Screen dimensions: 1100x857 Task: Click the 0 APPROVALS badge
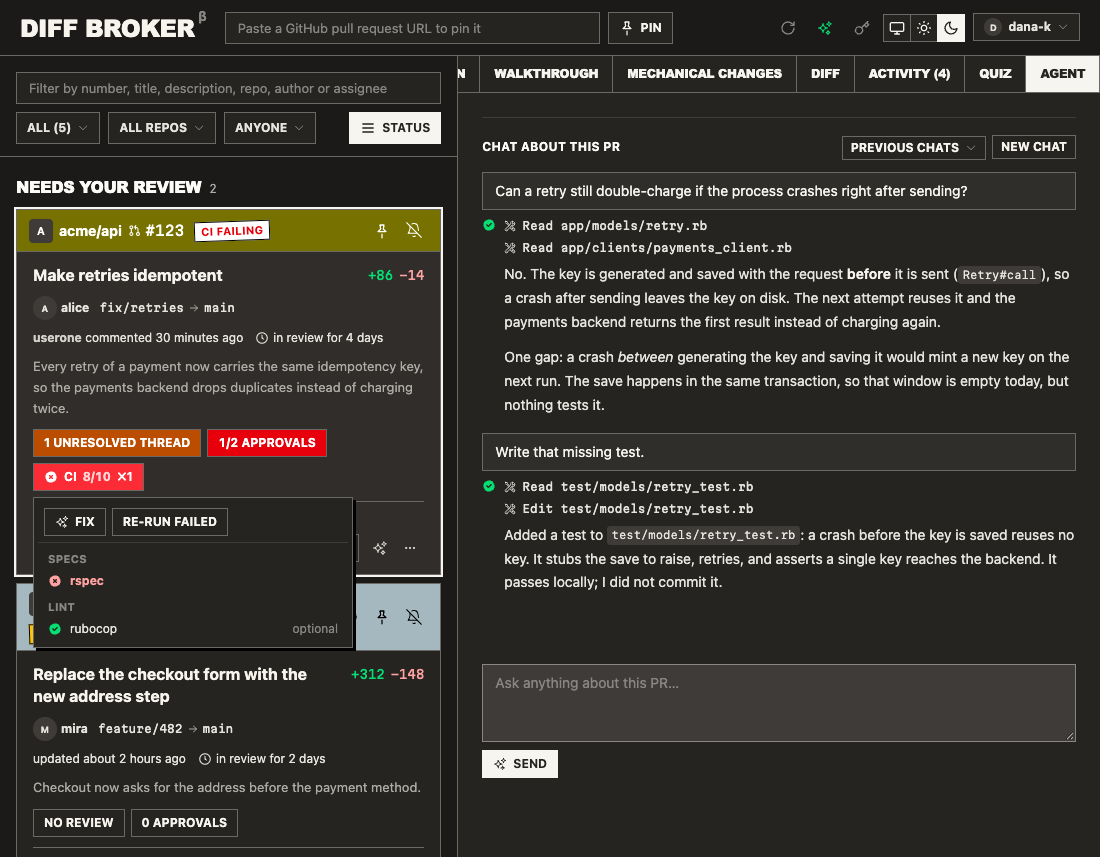tap(185, 823)
